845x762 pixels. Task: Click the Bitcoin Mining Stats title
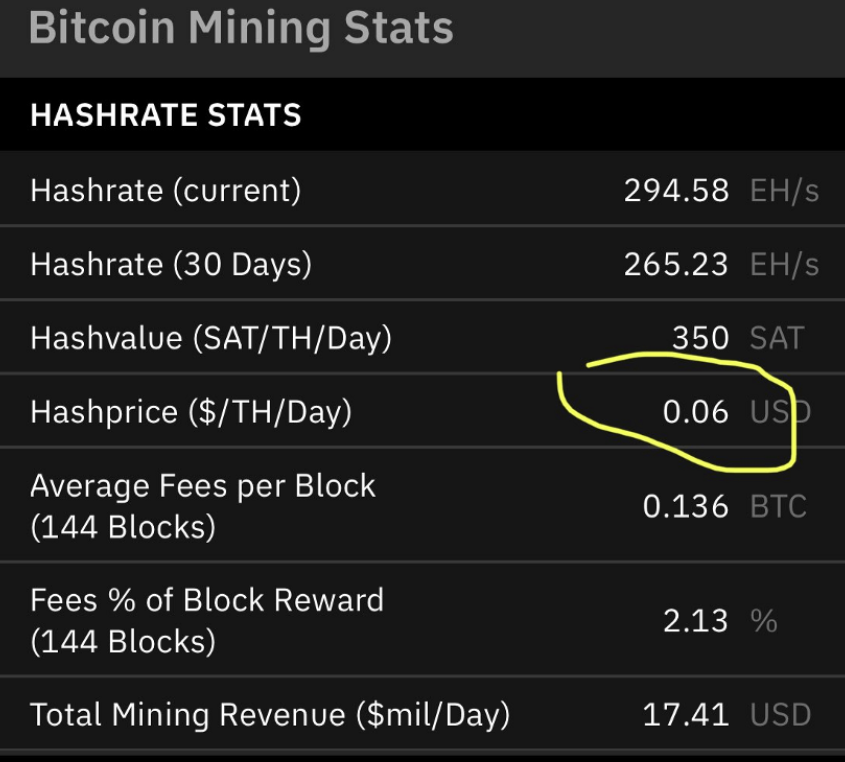[241, 28]
